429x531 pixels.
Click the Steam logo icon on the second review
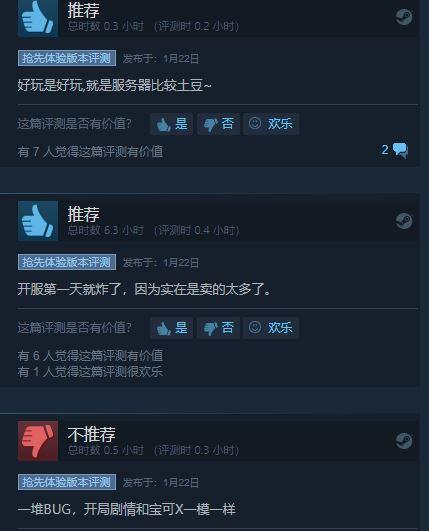[404, 221]
